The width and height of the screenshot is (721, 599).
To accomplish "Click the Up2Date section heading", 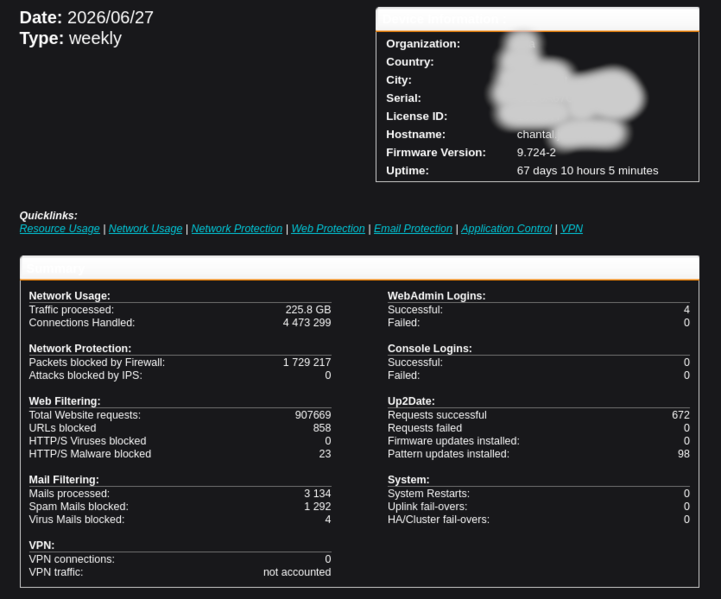I will 411,401.
